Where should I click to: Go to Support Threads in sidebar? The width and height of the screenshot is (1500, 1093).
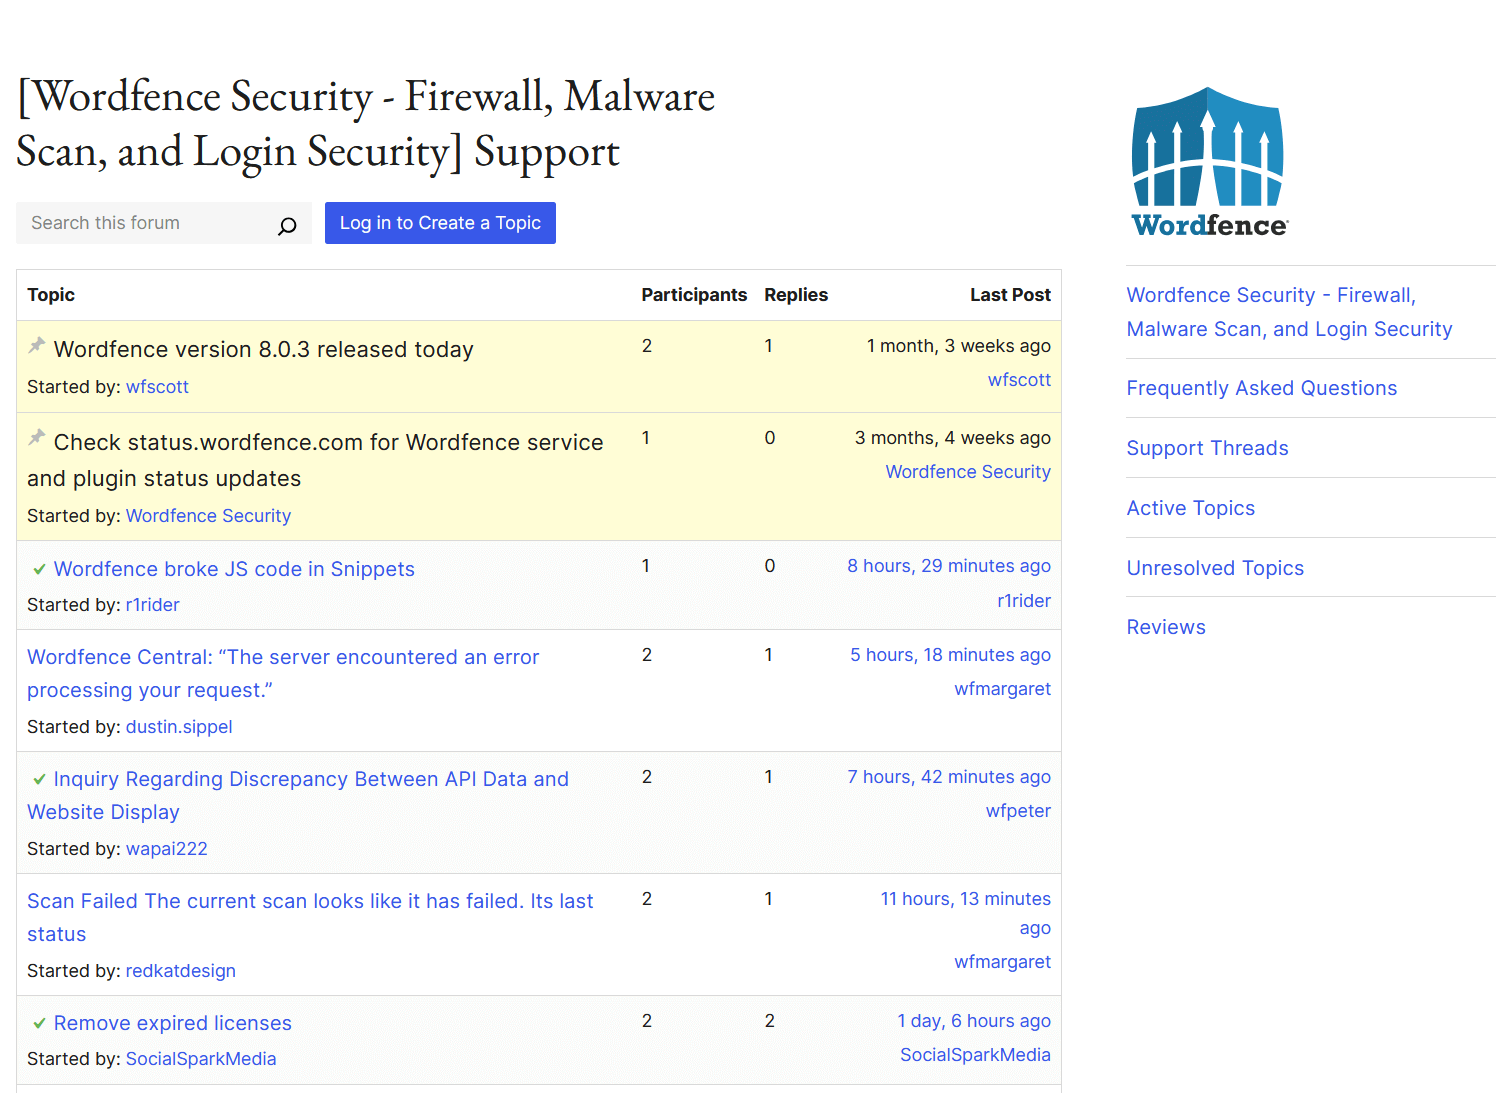[x=1207, y=448]
